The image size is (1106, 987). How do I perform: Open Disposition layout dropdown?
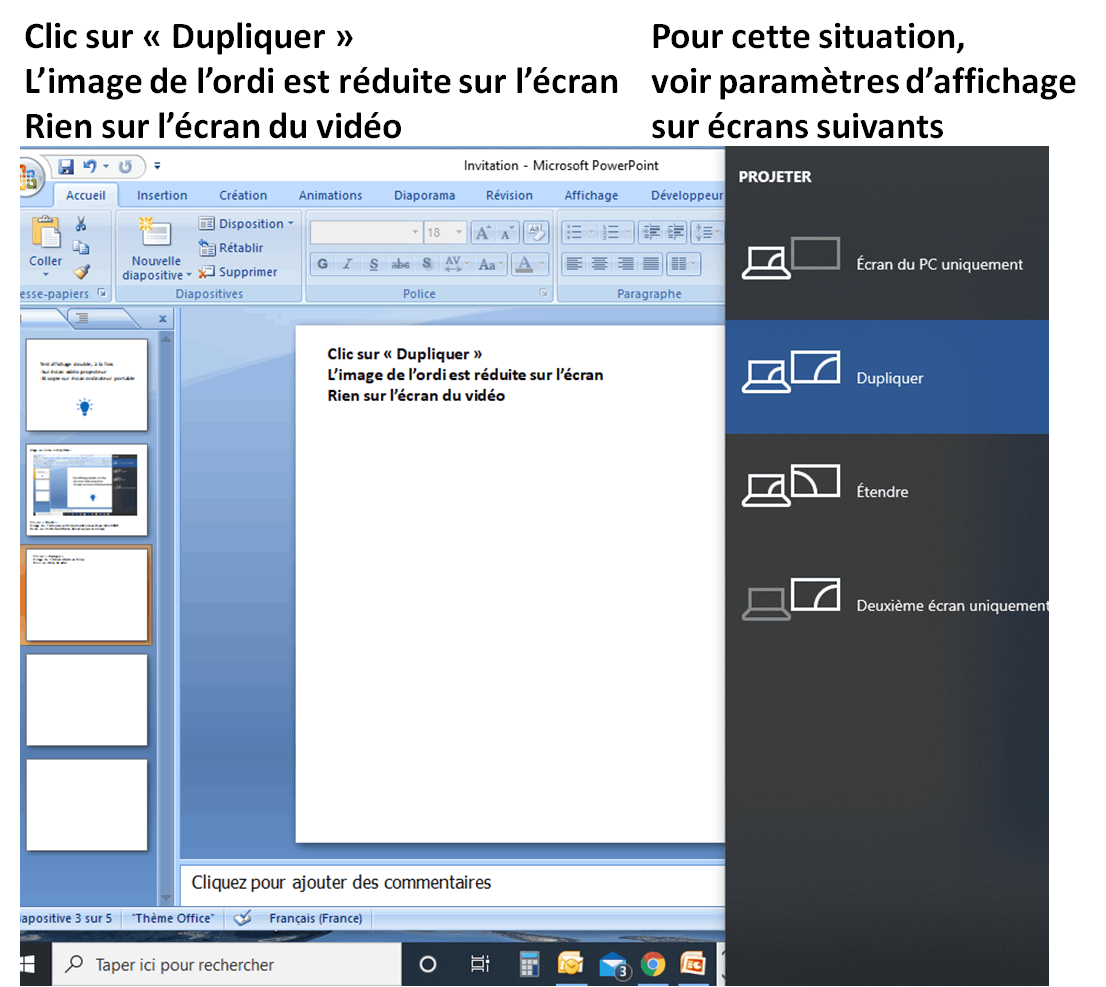click(246, 224)
